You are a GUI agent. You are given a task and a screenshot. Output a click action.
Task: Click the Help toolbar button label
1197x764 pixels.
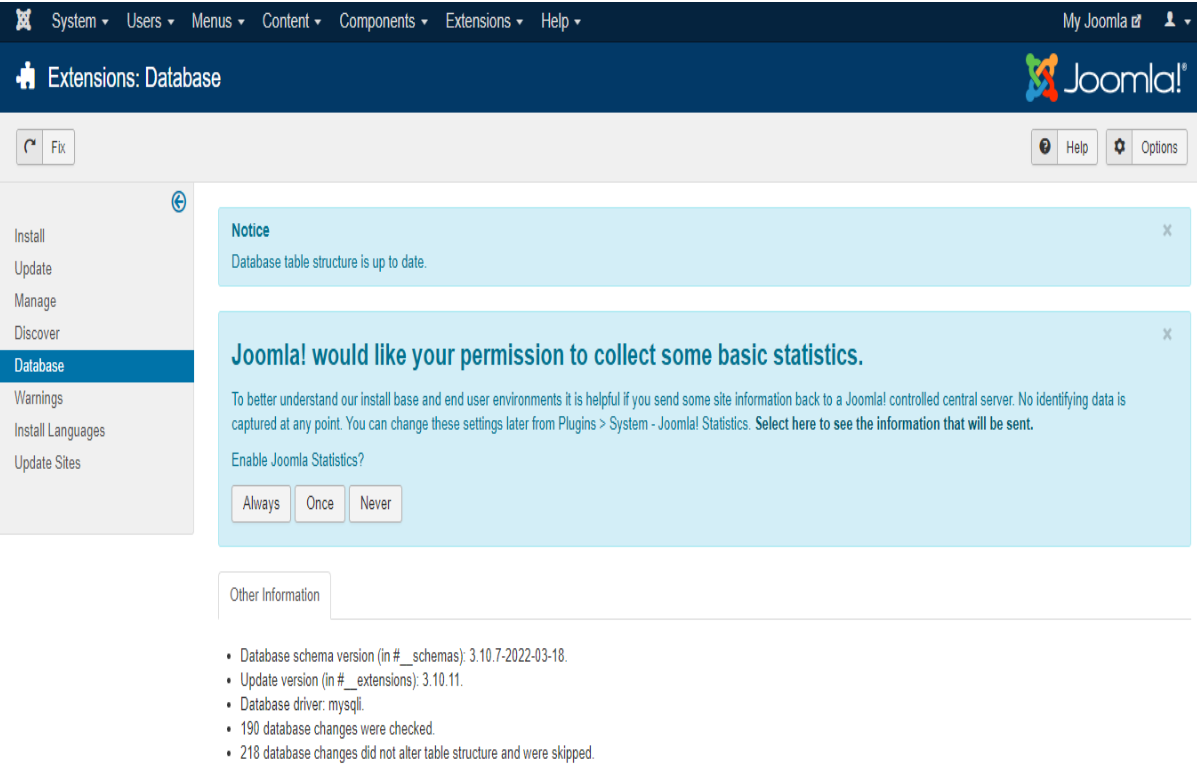(1077, 147)
